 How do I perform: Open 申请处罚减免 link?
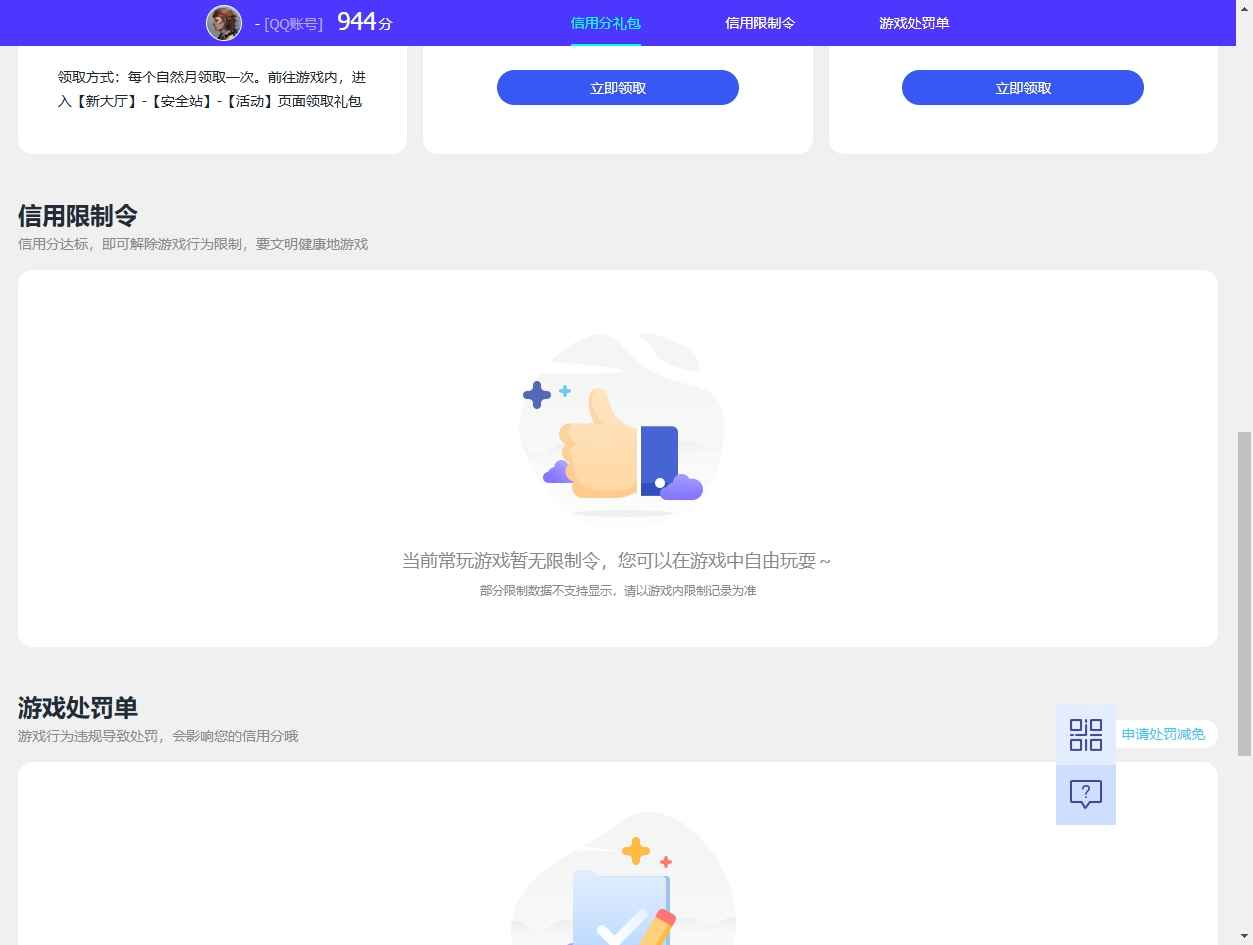click(x=1163, y=734)
